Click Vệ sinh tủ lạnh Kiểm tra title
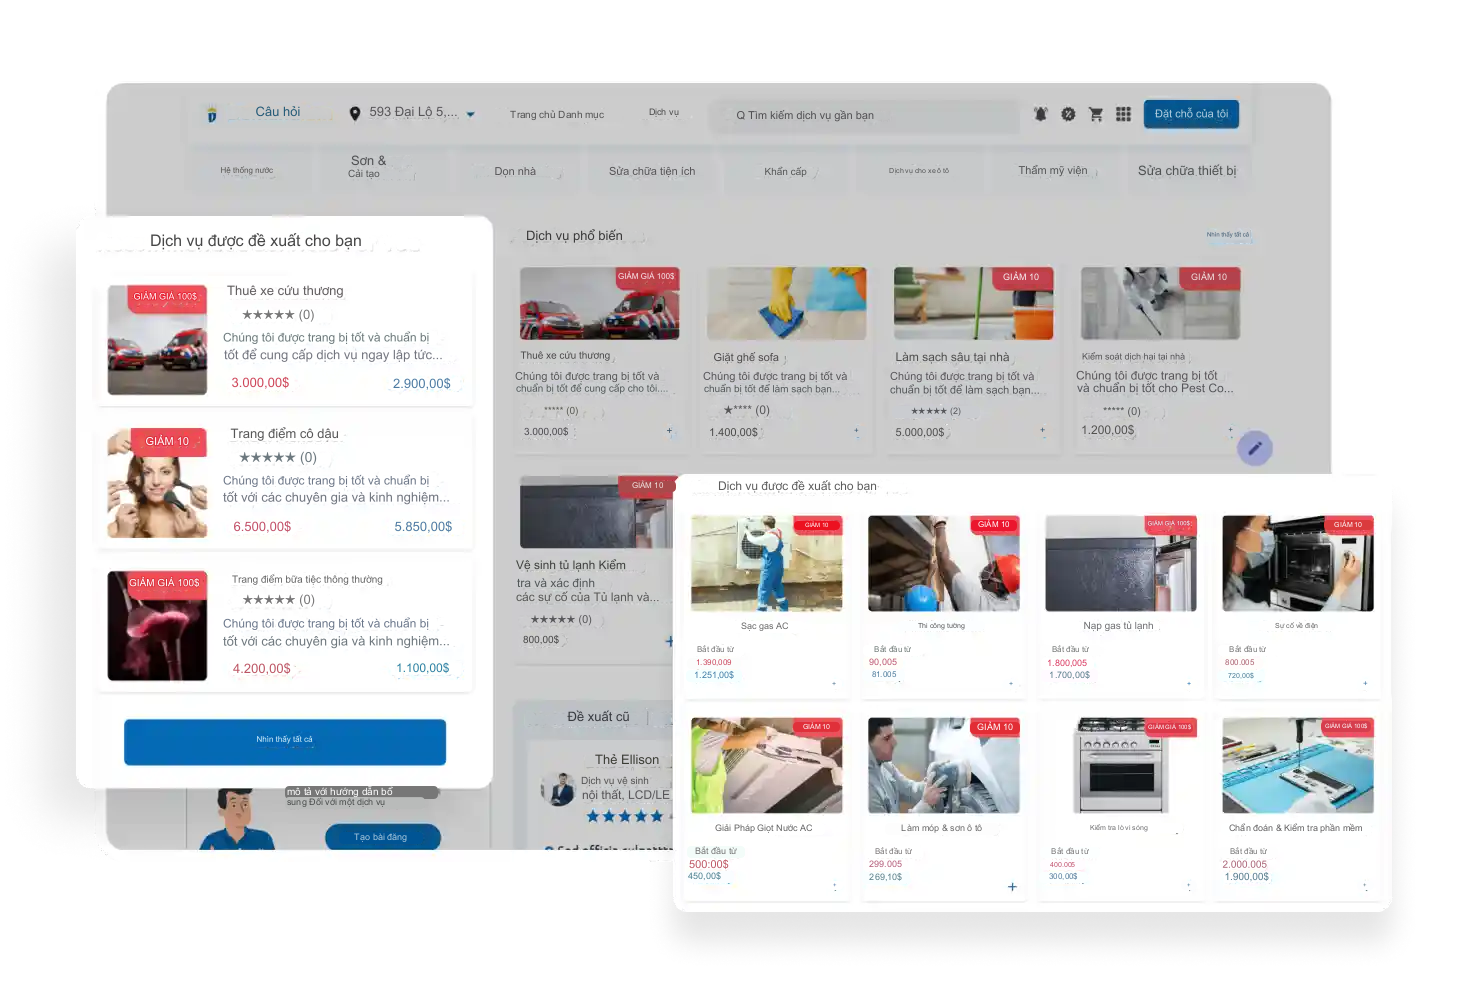The height and width of the screenshot is (992, 1468). point(571,565)
